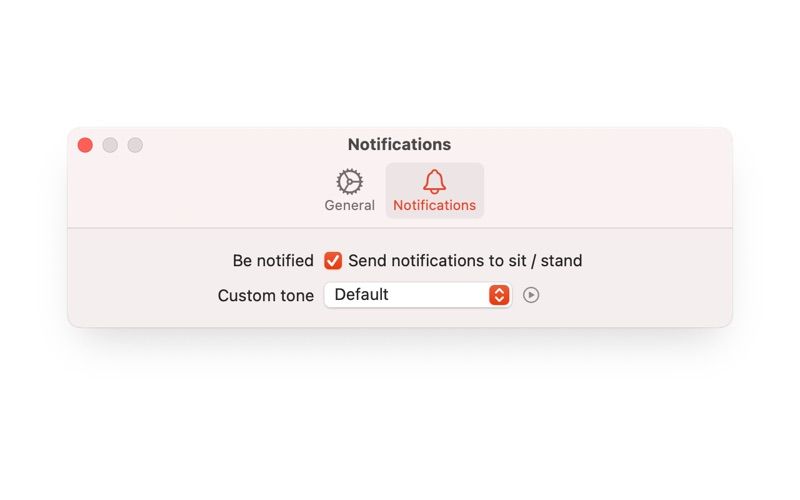The height and width of the screenshot is (500, 800).
Task: Click the "Be notified" setting label
Action: coord(273,261)
